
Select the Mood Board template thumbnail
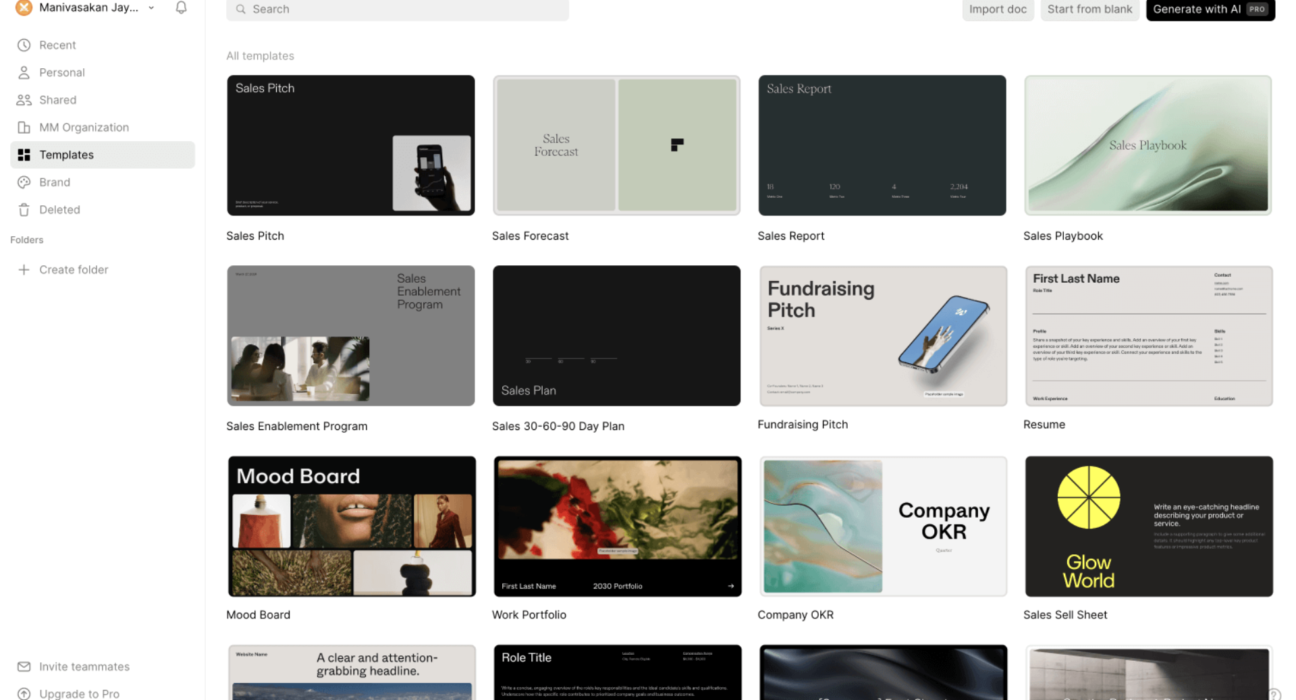(351, 526)
